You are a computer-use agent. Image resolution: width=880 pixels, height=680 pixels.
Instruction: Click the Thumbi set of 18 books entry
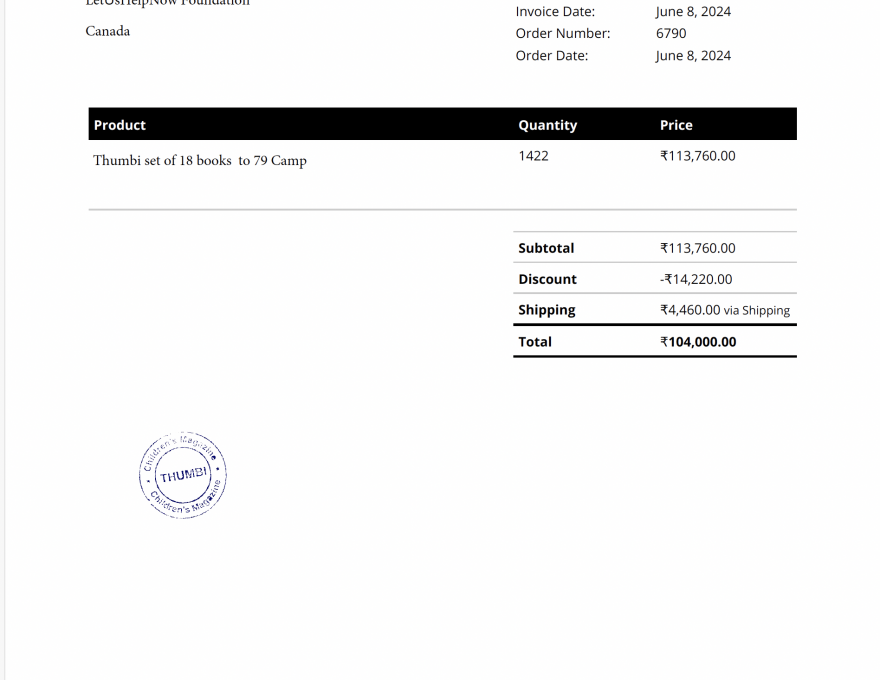tap(200, 160)
